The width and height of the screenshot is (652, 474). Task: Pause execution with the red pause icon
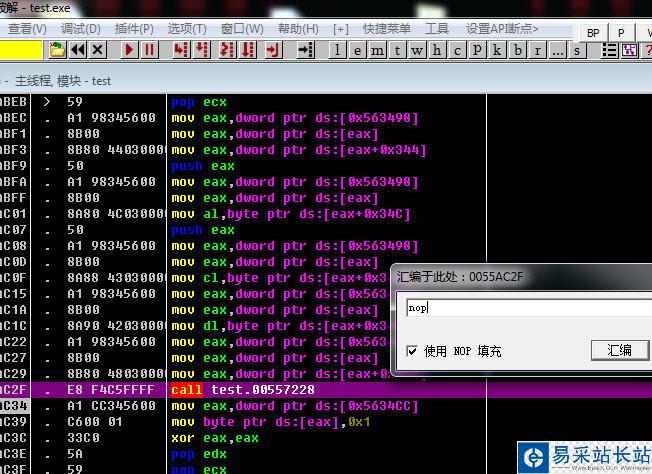[x=149, y=50]
